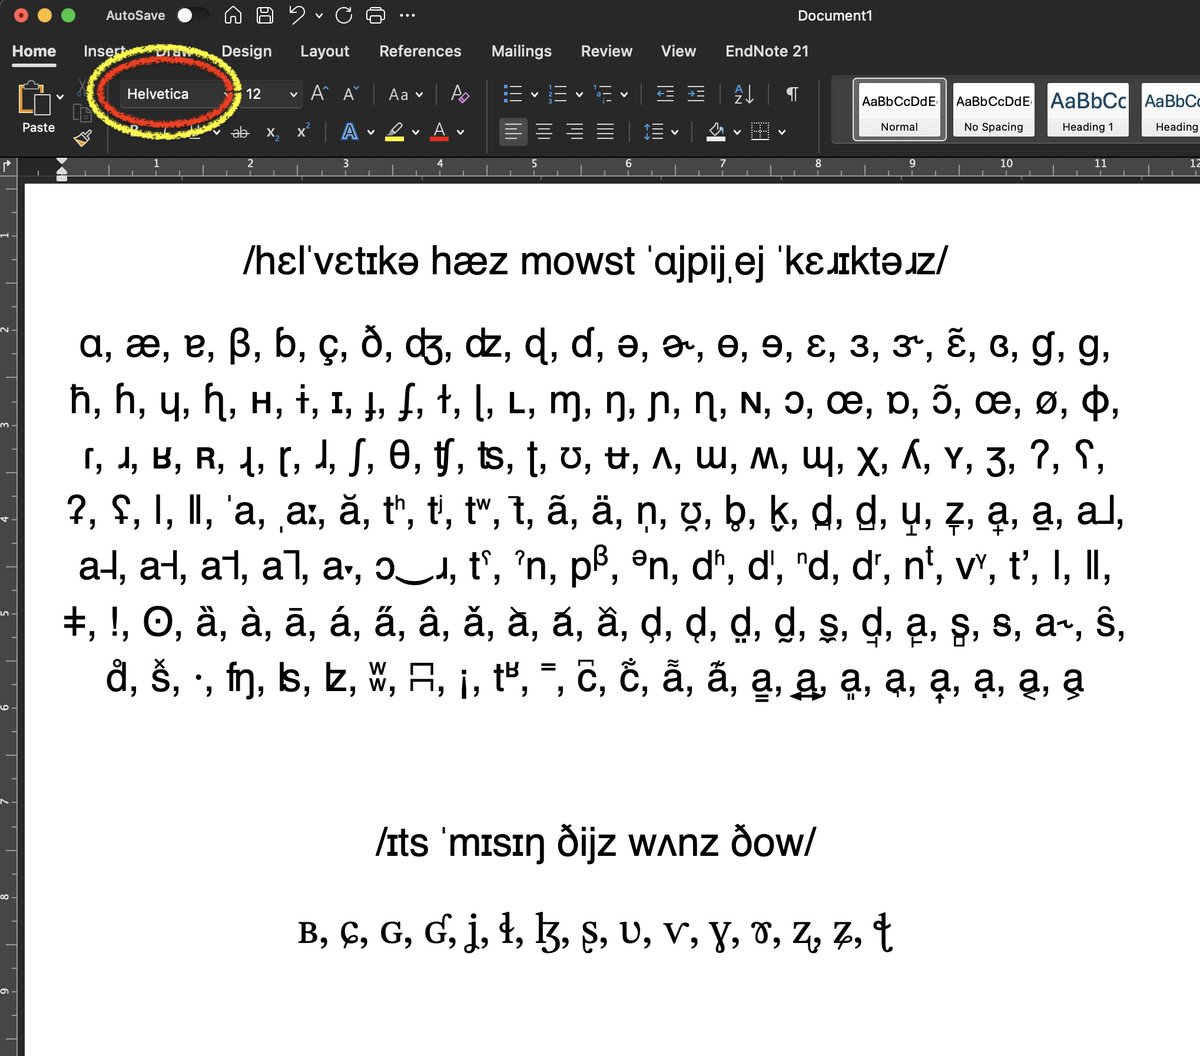The width and height of the screenshot is (1200, 1056).
Task: Click the Borders icon
Action: tap(761, 132)
